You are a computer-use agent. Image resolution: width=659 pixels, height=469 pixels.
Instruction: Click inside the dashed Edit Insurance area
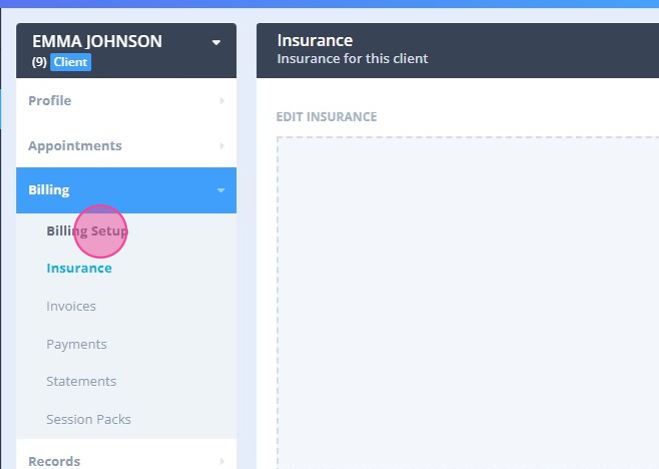point(460,300)
